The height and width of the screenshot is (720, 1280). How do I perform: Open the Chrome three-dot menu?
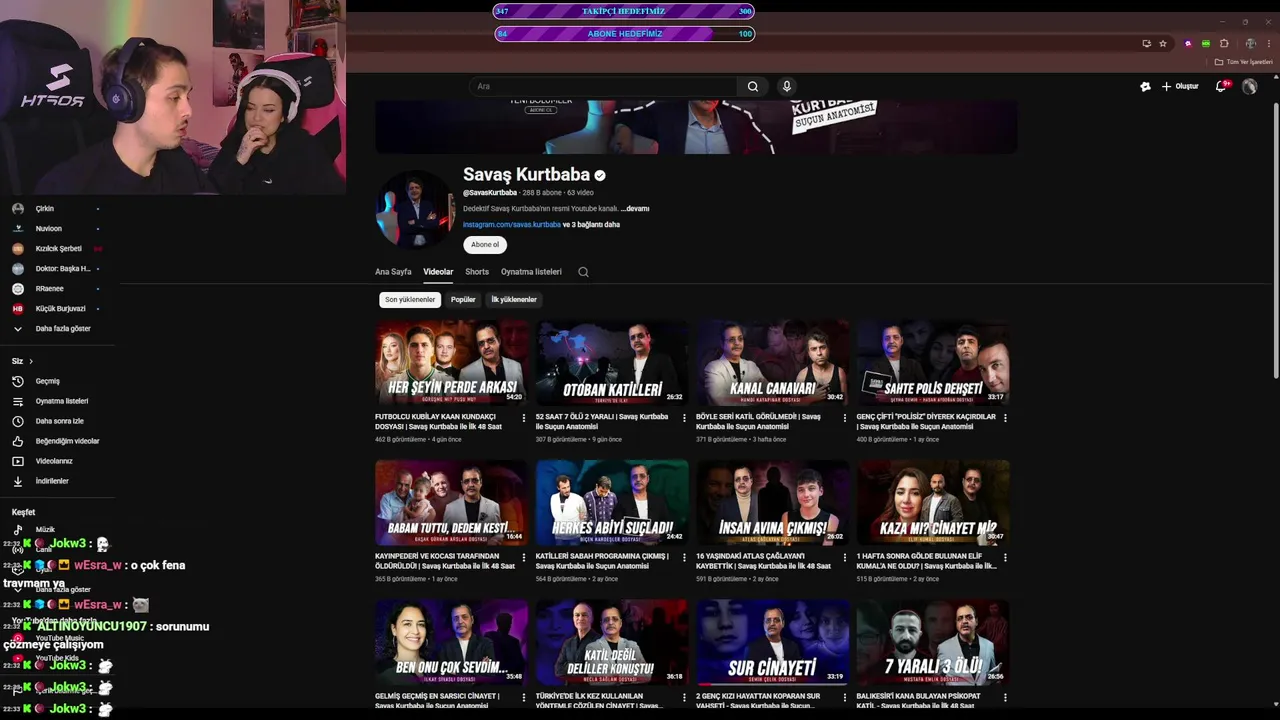[x=1268, y=43]
